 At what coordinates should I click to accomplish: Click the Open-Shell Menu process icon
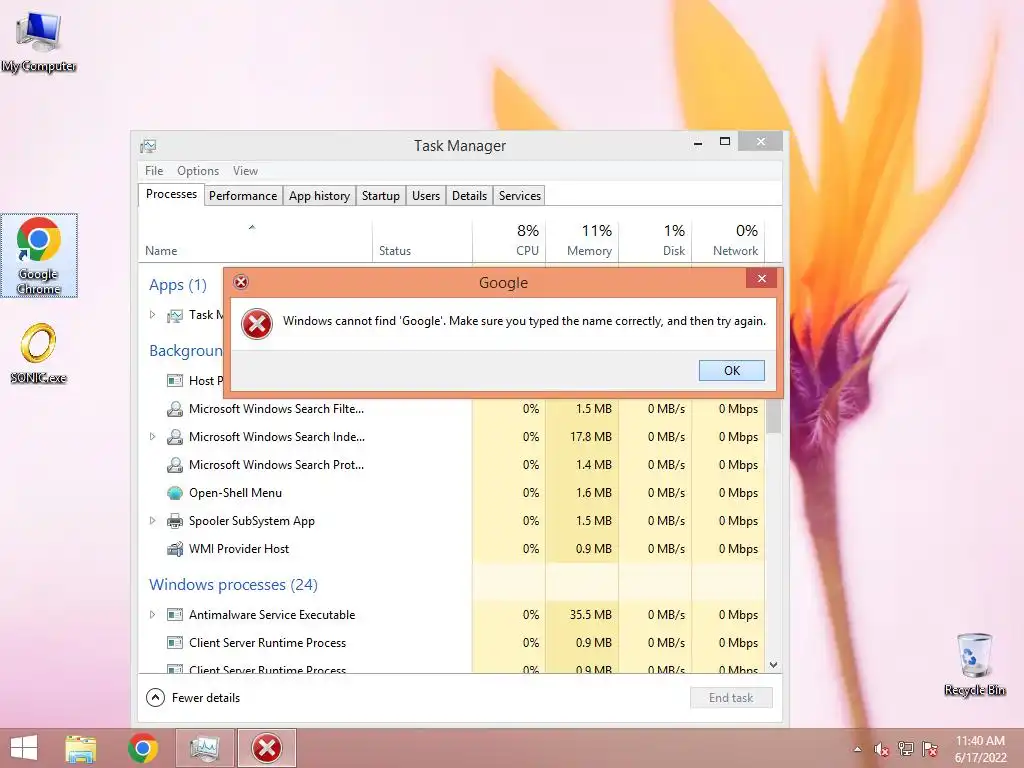[174, 493]
